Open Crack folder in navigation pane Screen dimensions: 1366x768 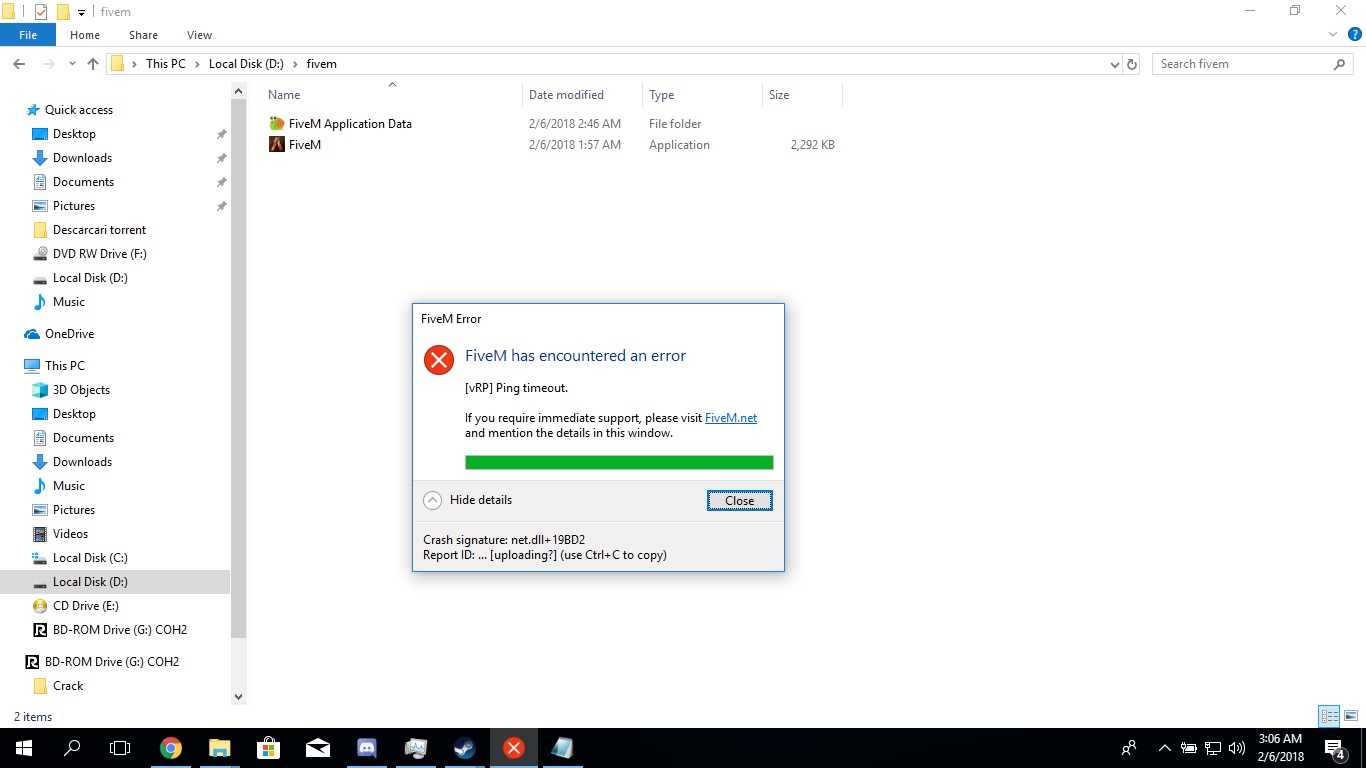pyautogui.click(x=68, y=686)
